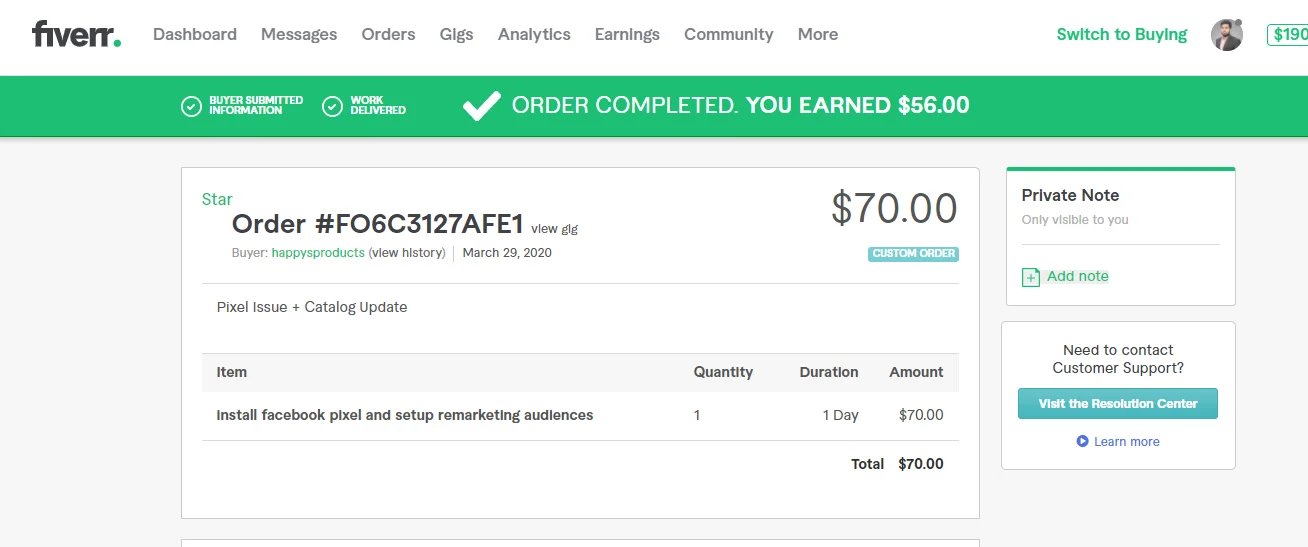The width and height of the screenshot is (1308, 547).
Task: Click the Work Delivered checkmark icon
Action: (333, 106)
